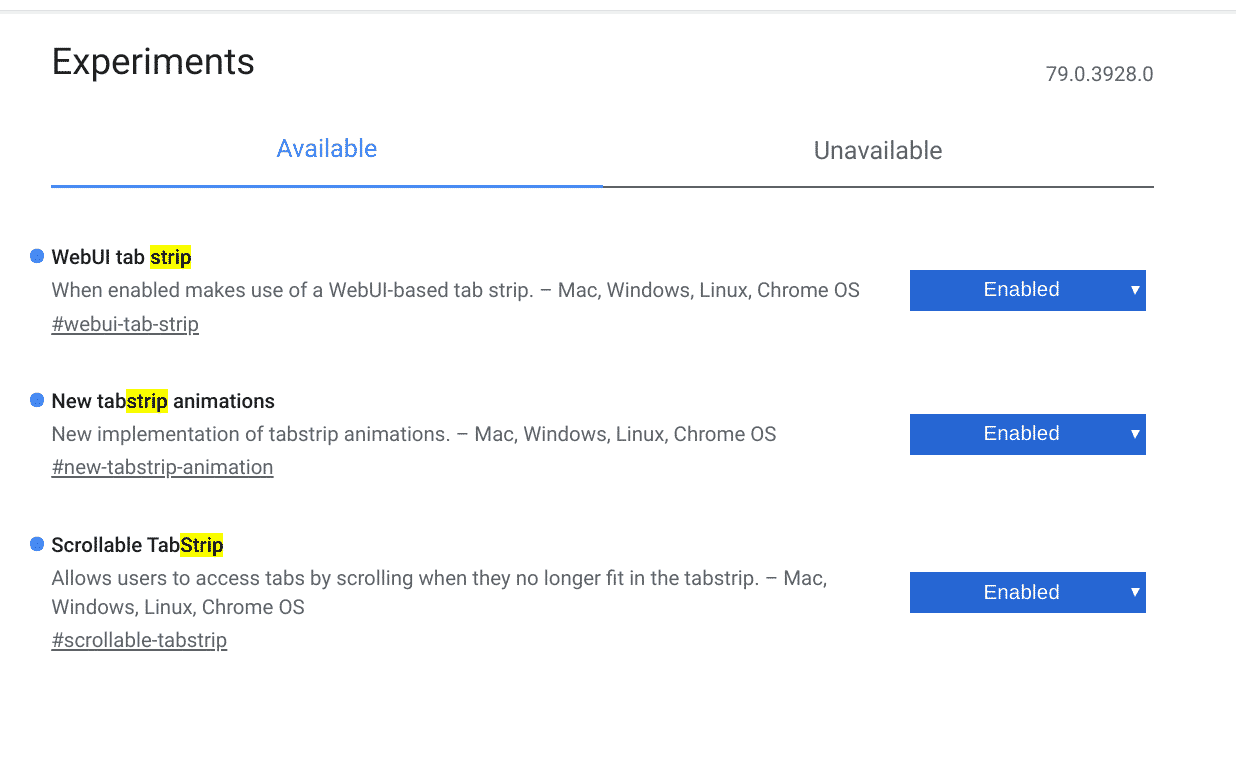The image size is (1236, 779).
Task: Click the dropdown arrow on Scrollable TabStrip control
Action: click(x=1135, y=592)
